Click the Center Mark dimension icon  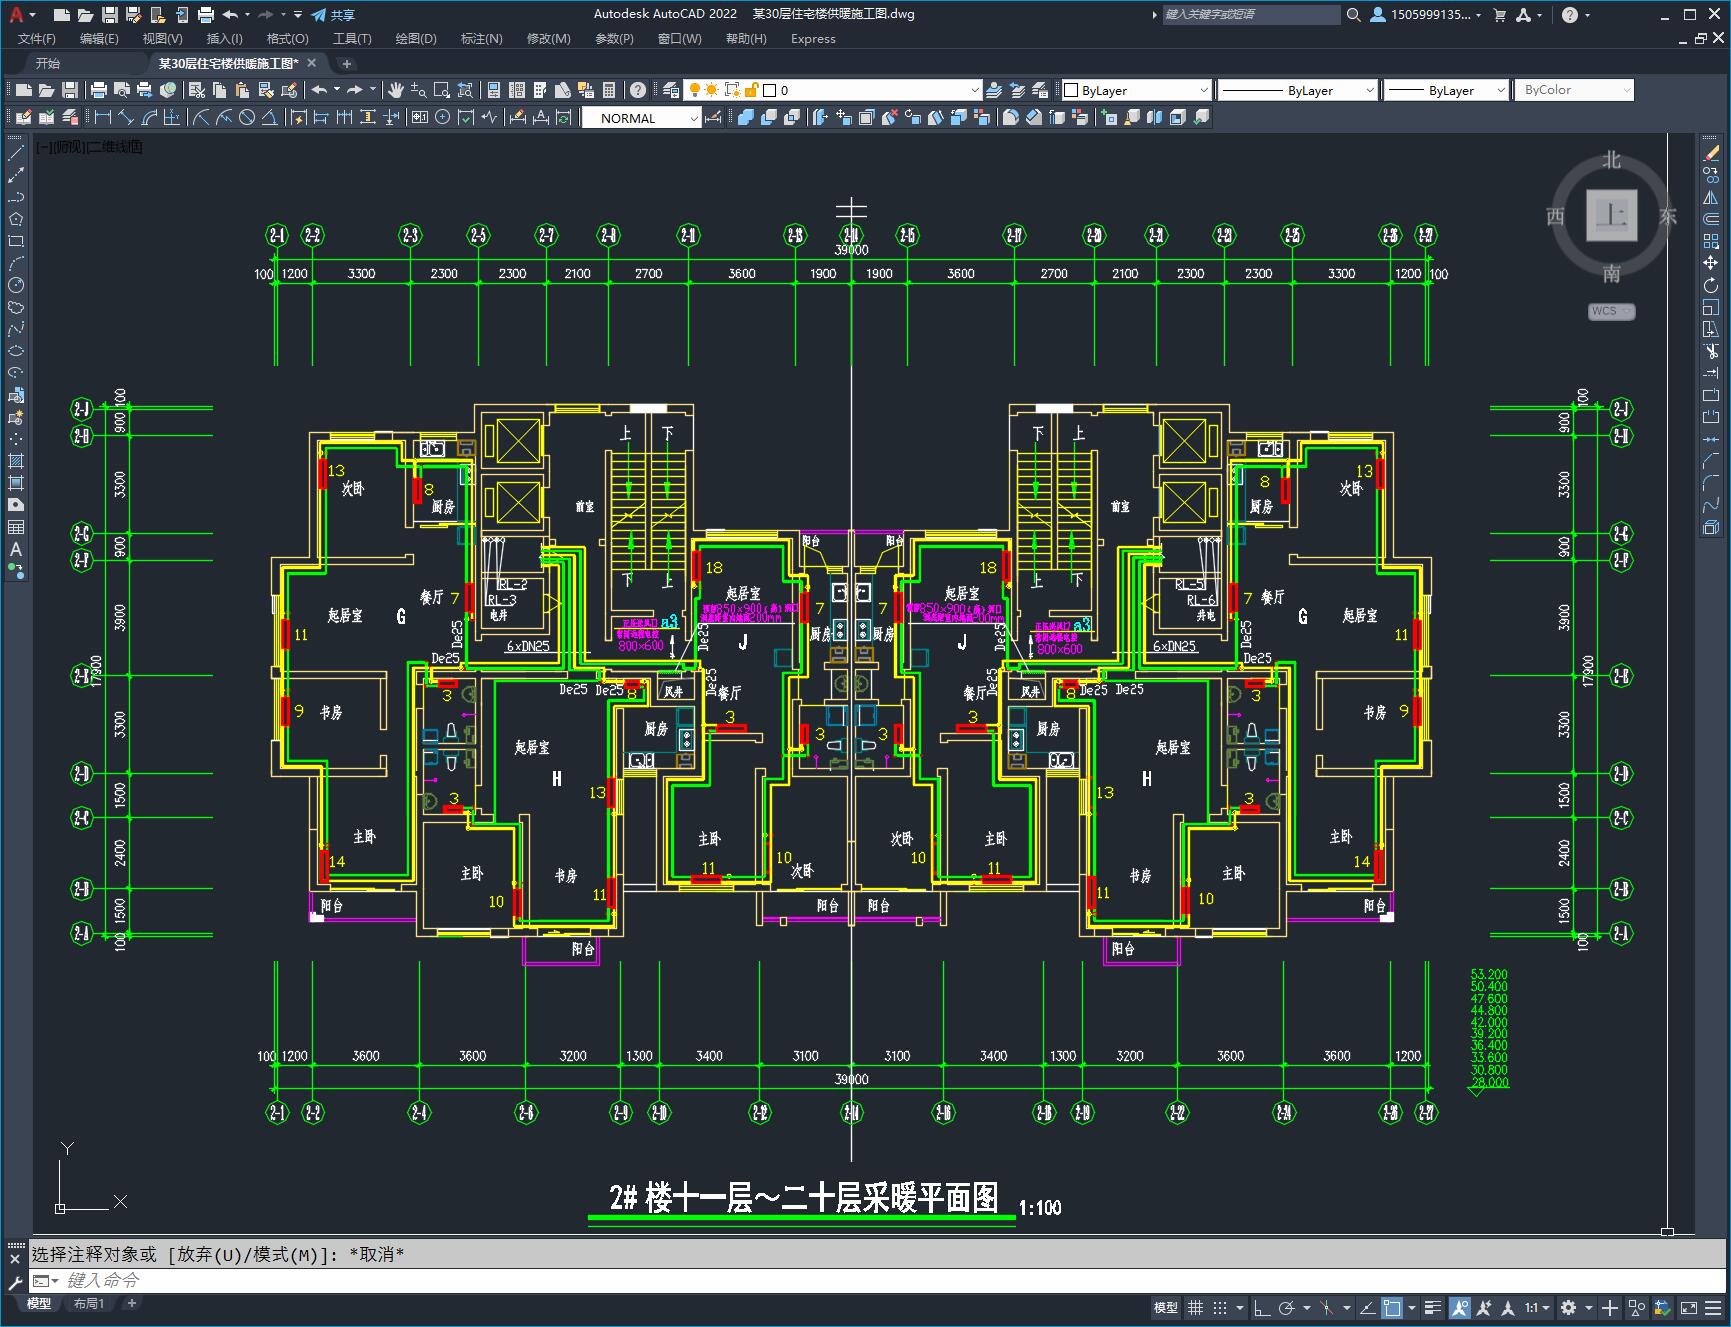(x=443, y=118)
